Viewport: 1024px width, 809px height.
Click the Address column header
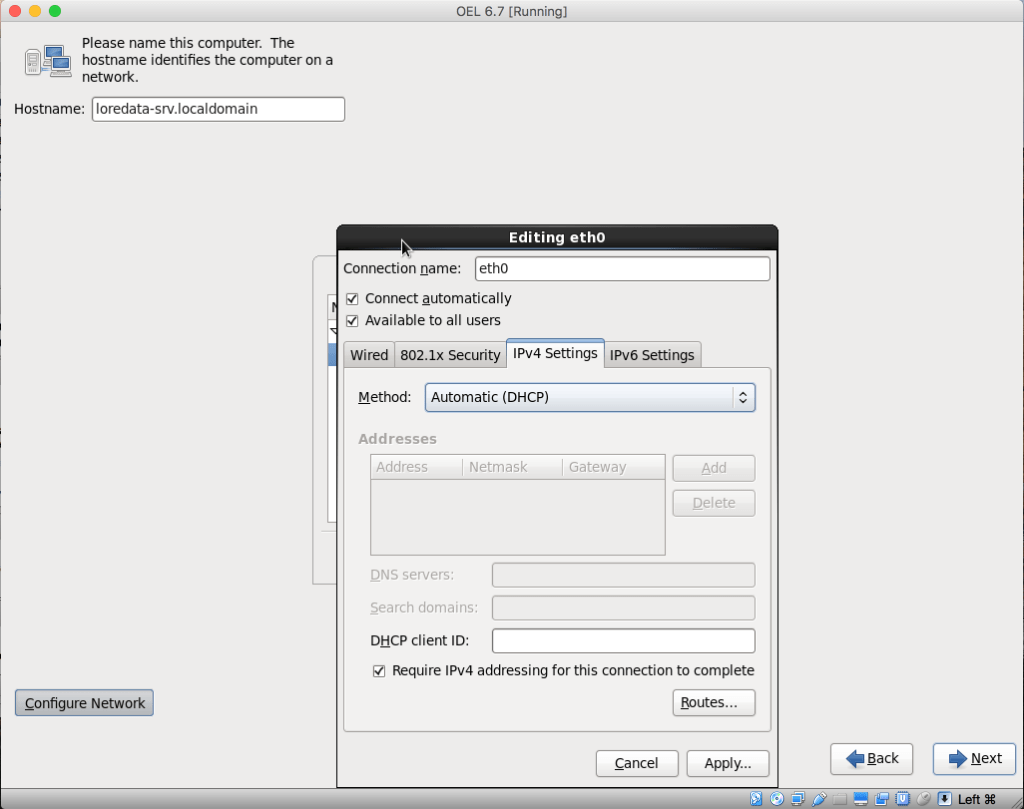[x=417, y=468]
